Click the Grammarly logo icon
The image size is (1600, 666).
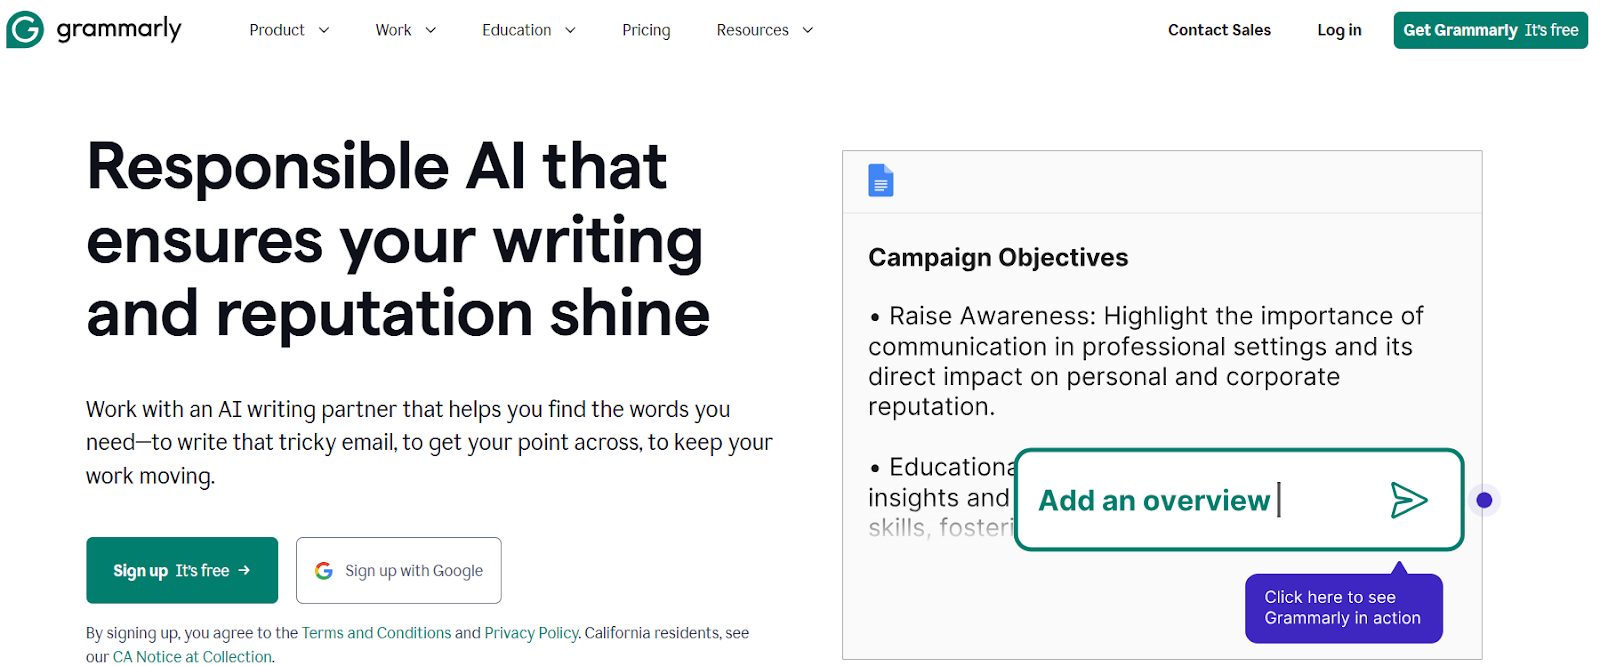[25, 30]
